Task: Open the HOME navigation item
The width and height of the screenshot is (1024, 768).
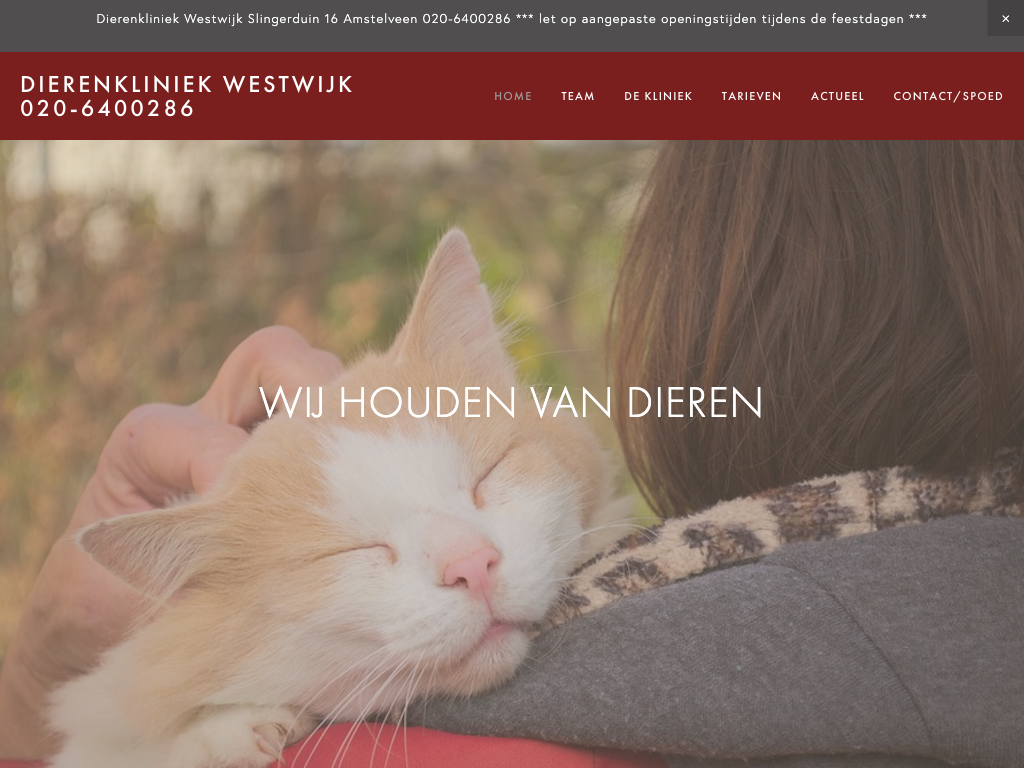Action: point(513,96)
